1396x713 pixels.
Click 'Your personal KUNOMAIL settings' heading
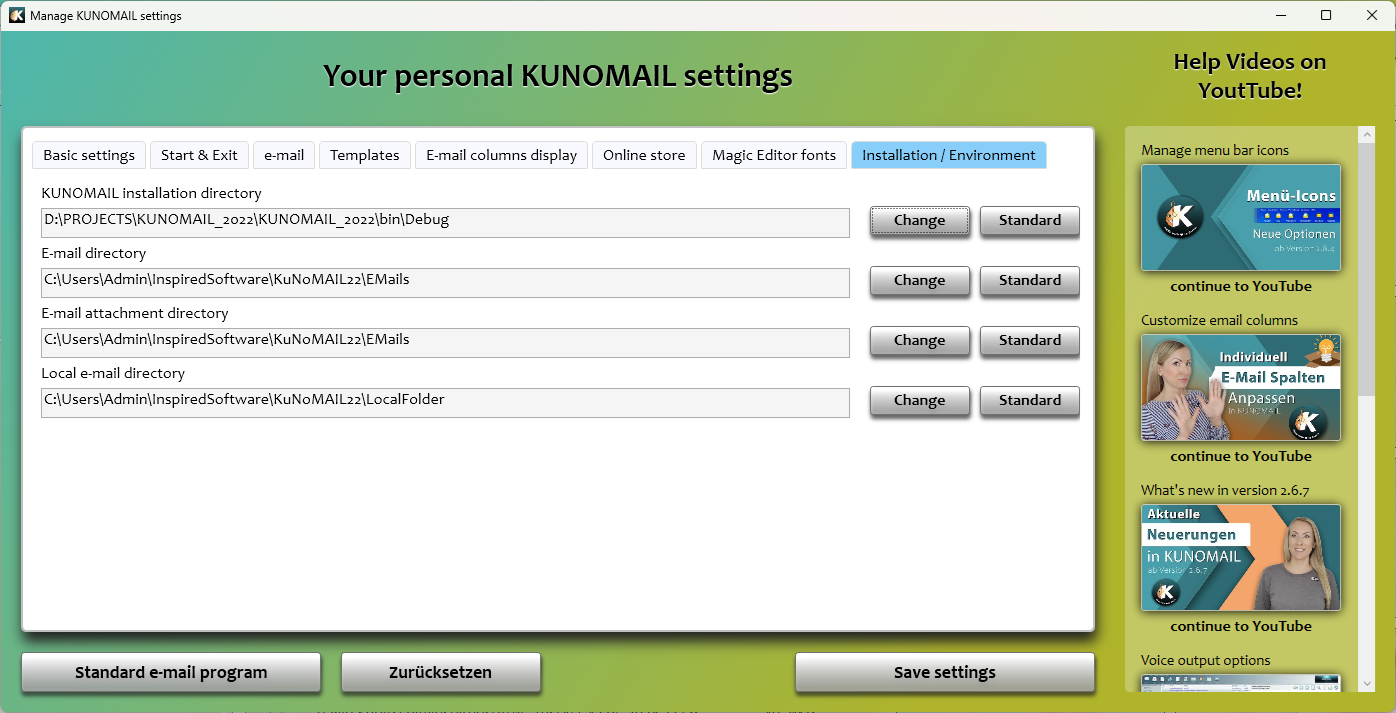tap(558, 76)
